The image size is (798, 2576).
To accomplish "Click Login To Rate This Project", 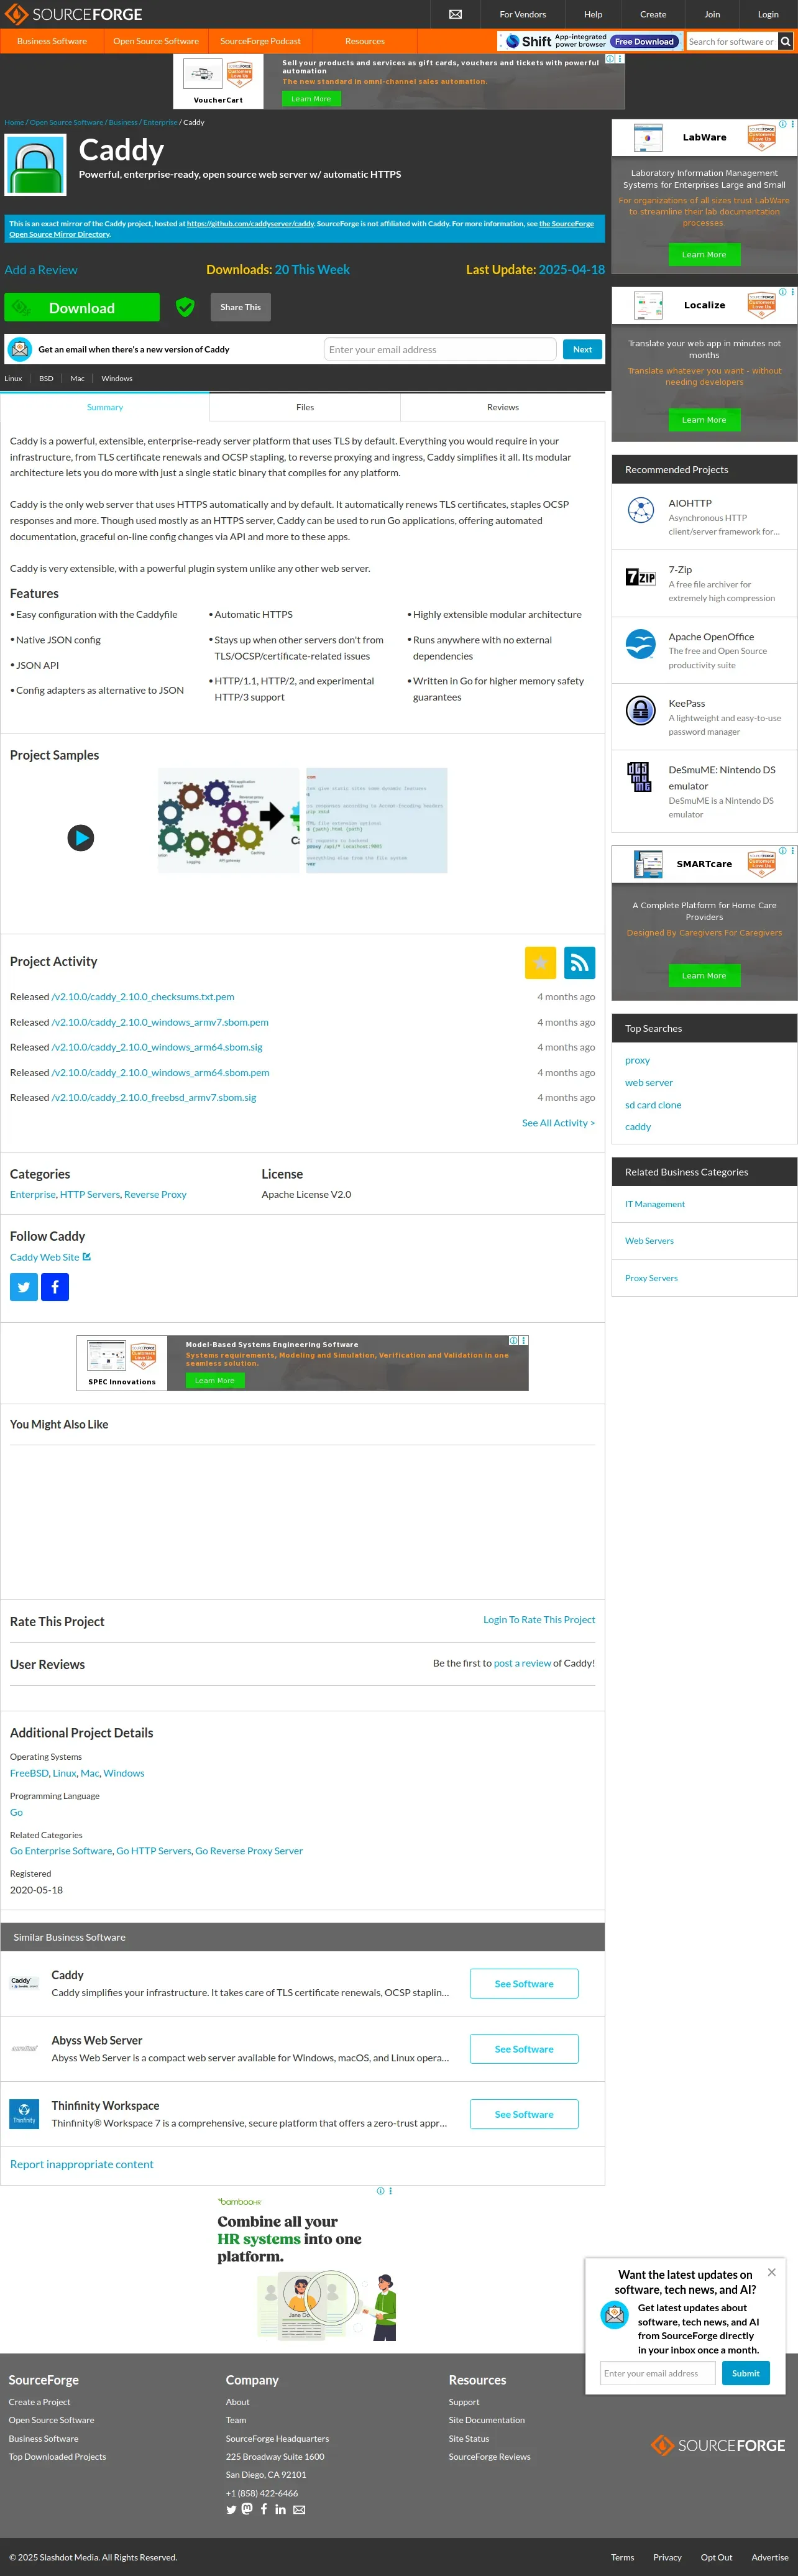I will point(539,1619).
